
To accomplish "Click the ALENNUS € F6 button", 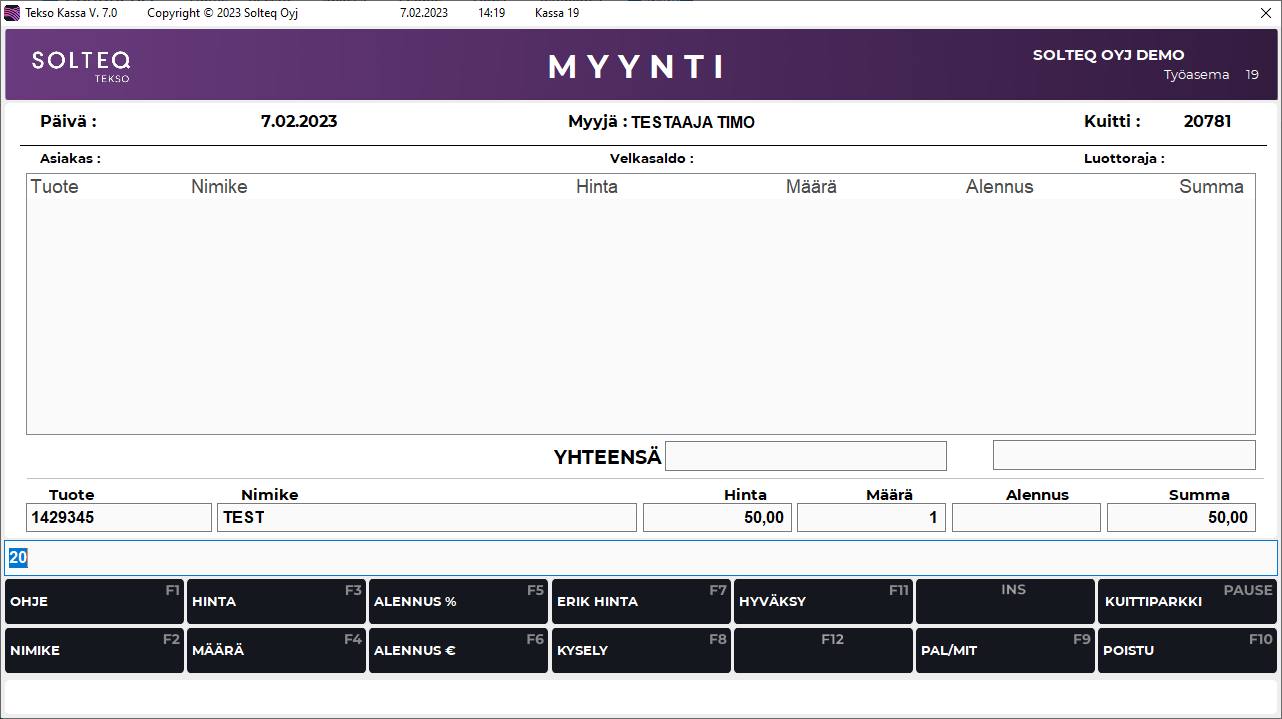I will pyautogui.click(x=458, y=650).
